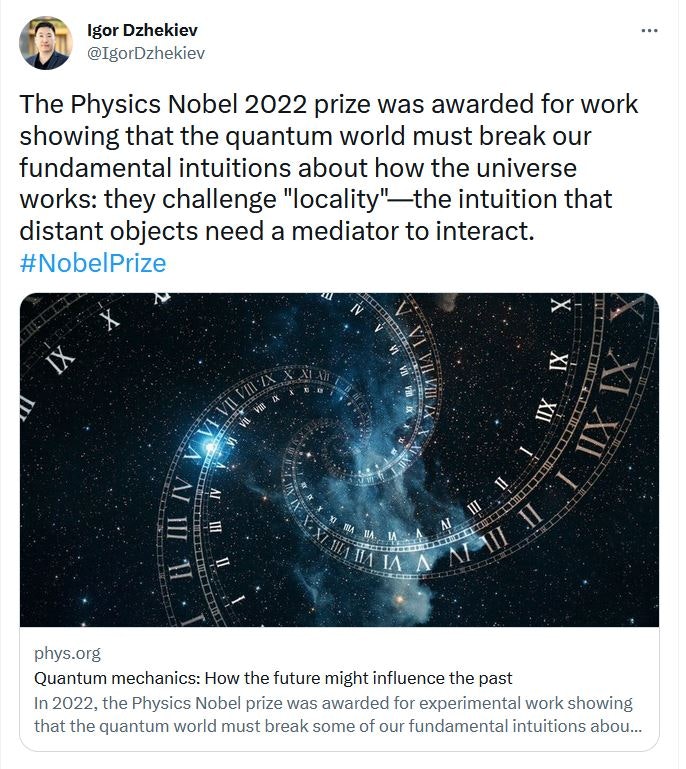The image size is (686, 769).
Task: Click Igor Dzhekiev's profile avatar photo
Action: pyautogui.click(x=46, y=43)
